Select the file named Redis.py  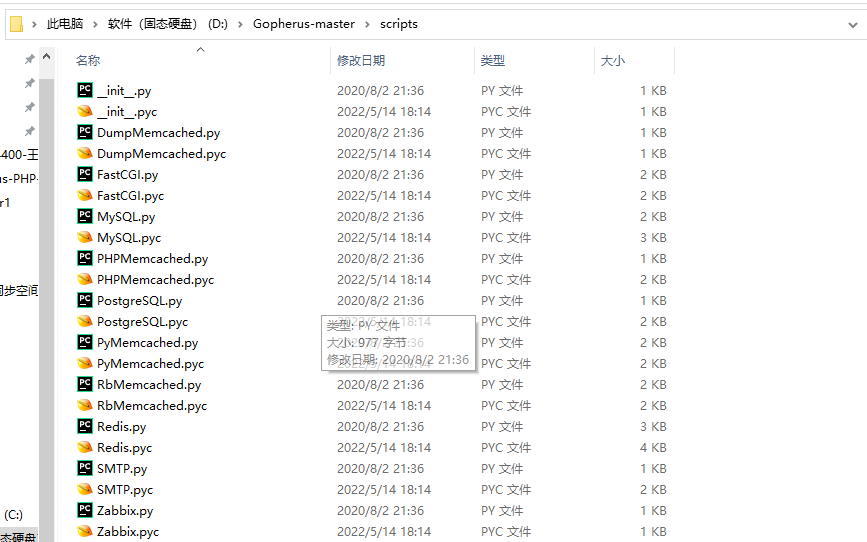click(121, 427)
